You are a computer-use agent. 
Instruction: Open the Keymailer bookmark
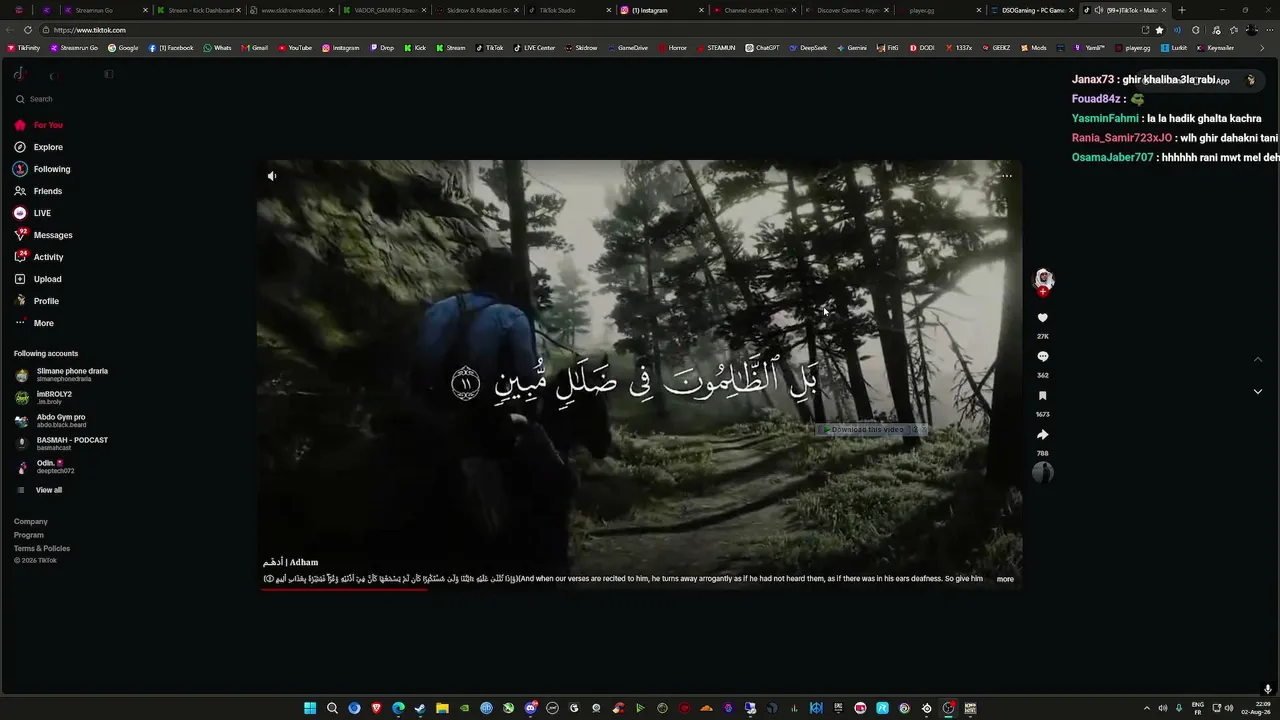(1215, 48)
